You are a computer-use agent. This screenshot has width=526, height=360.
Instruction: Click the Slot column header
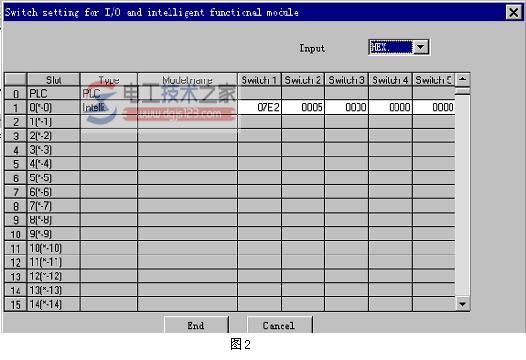(x=53, y=80)
